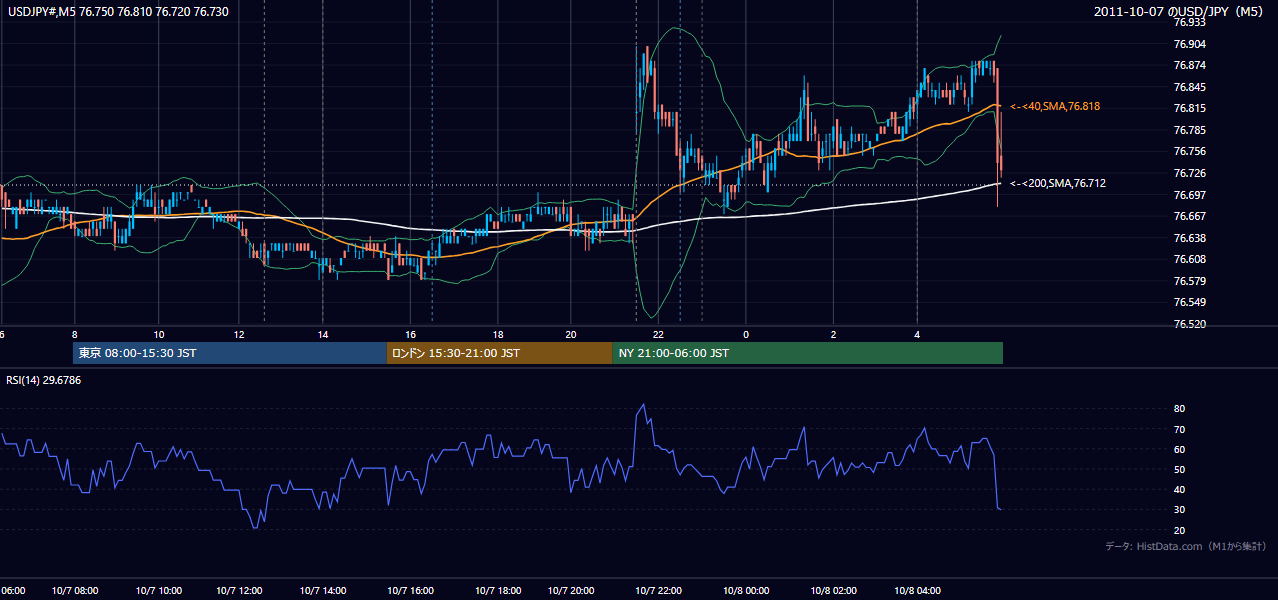Click RSI scale value 20
Image resolution: width=1278 pixels, height=600 pixels.
click(x=1179, y=530)
